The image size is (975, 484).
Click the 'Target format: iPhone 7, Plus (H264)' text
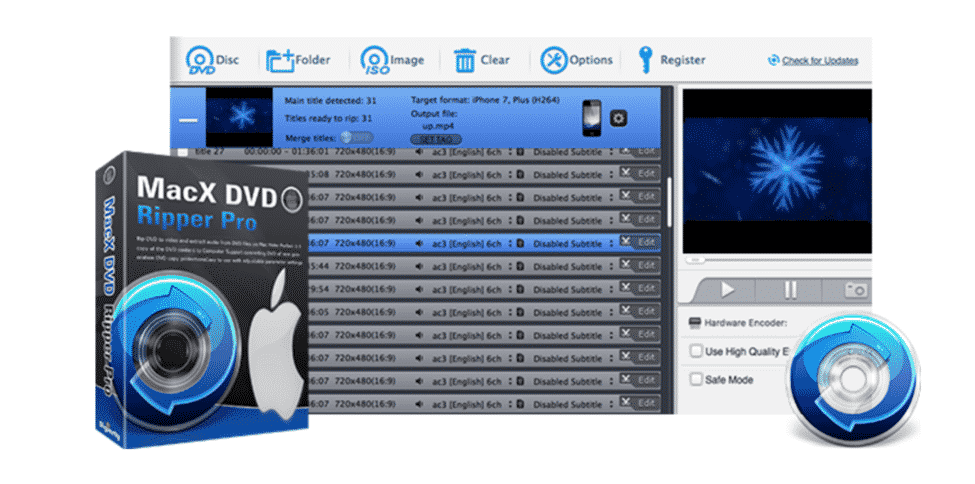pyautogui.click(x=487, y=100)
